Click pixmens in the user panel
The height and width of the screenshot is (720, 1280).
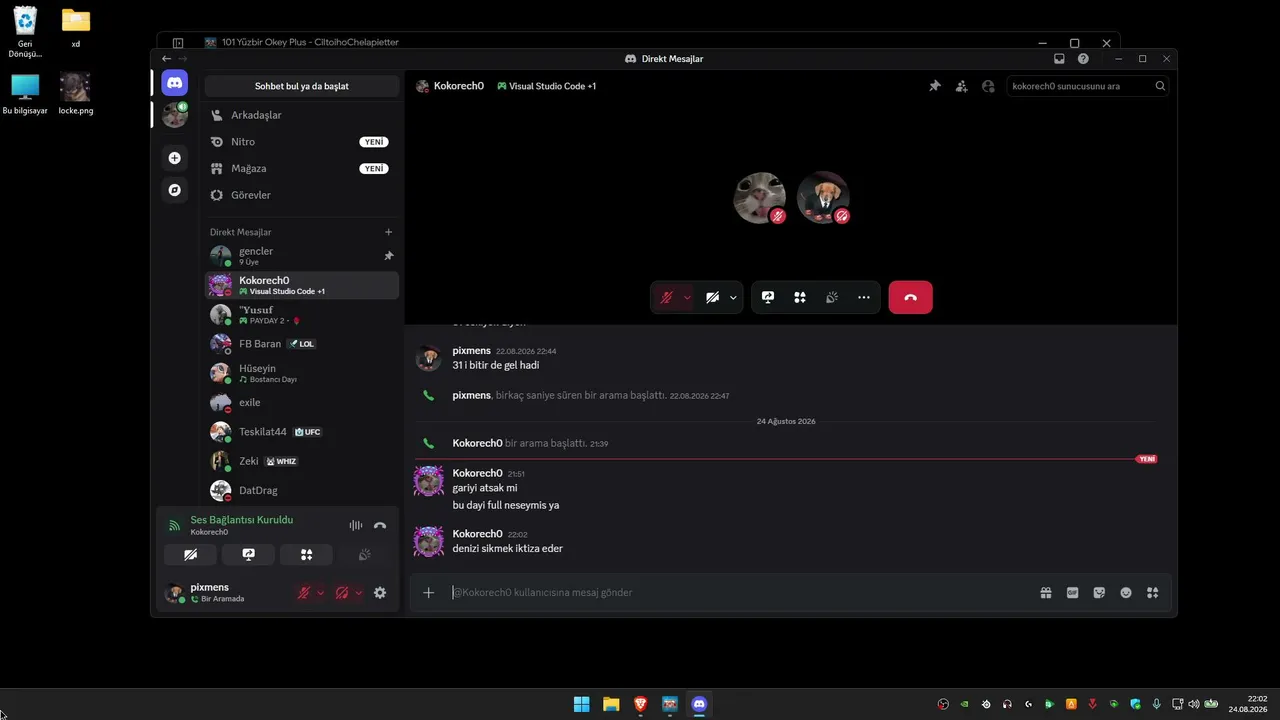click(x=210, y=587)
